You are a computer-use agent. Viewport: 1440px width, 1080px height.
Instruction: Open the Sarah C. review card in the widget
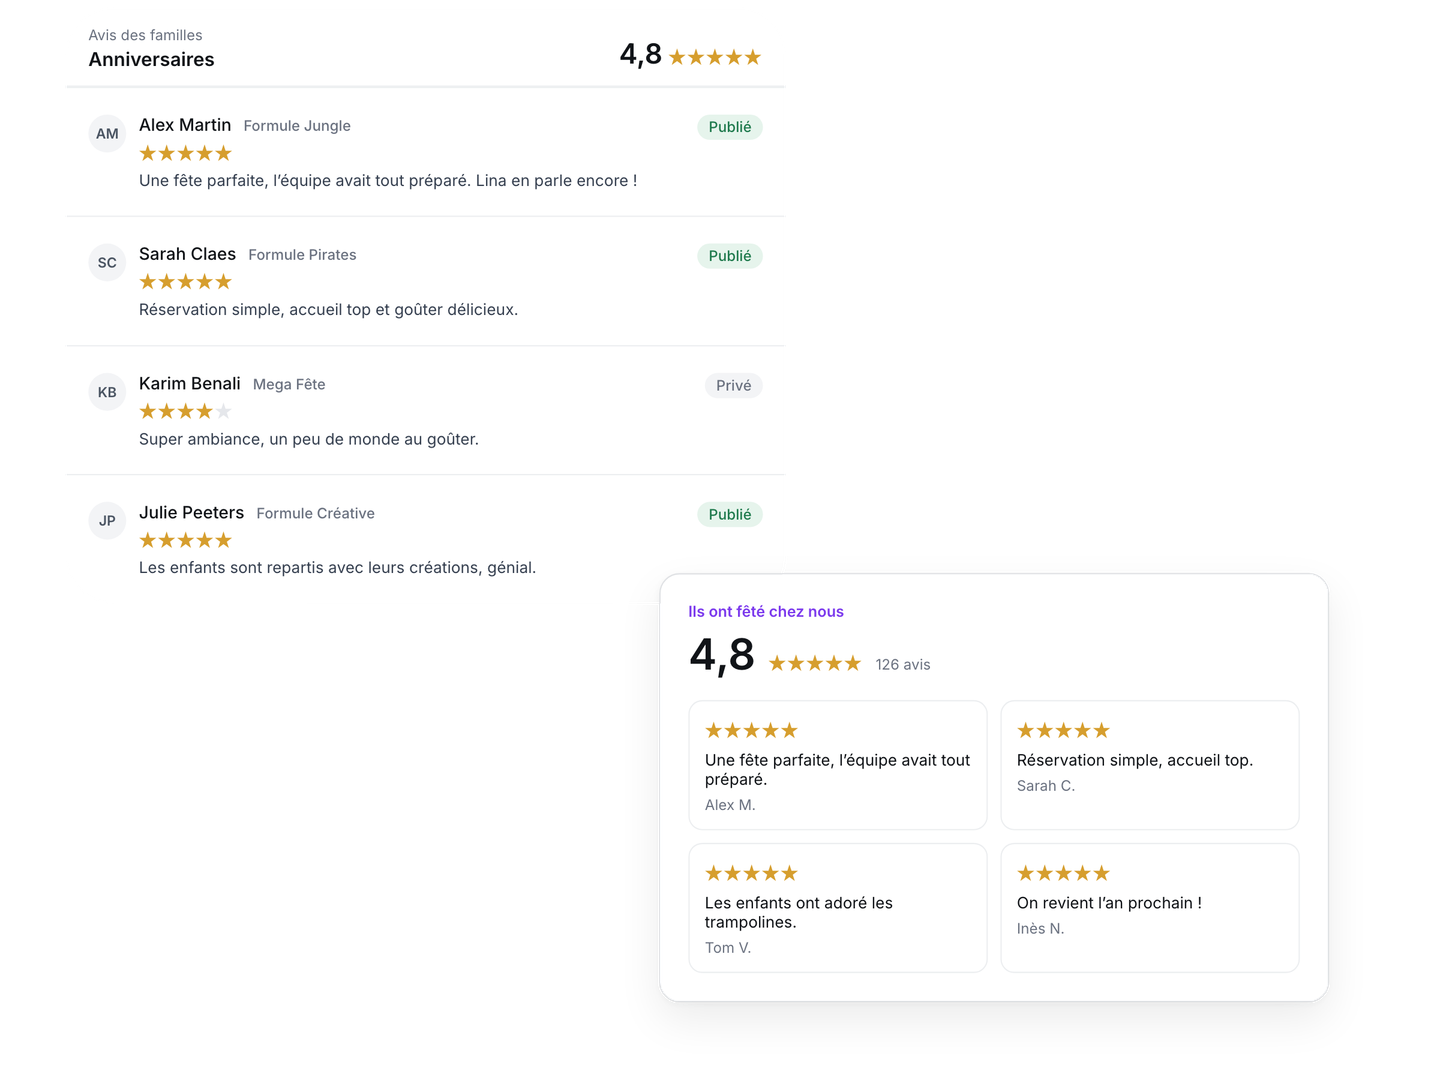point(1150,765)
